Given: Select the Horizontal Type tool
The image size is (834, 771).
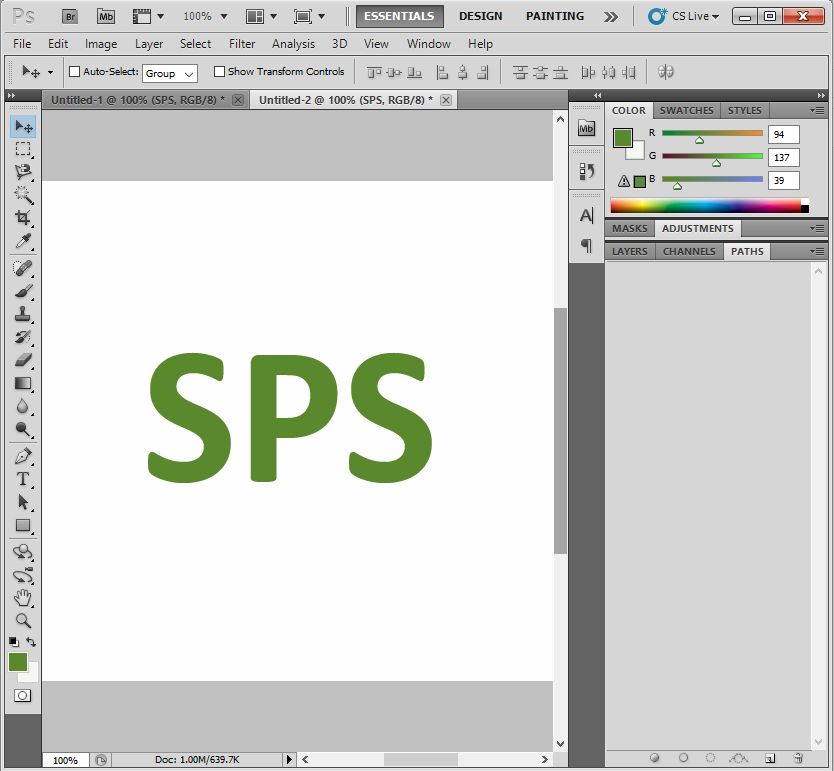Looking at the screenshot, I should (x=23, y=479).
